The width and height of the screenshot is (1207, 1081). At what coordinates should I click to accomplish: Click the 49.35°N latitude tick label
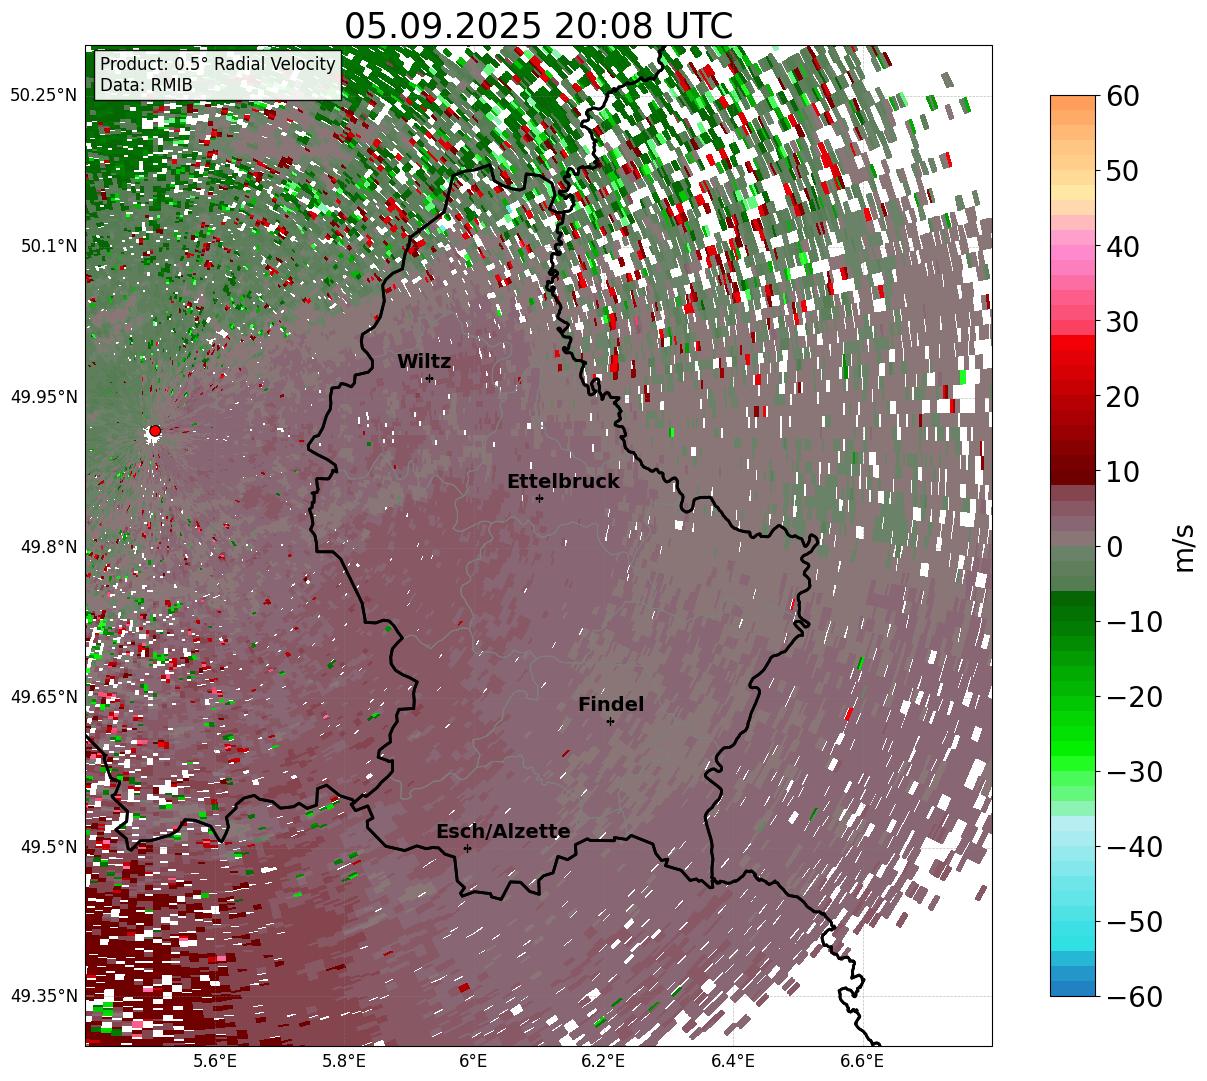pyautogui.click(x=44, y=996)
